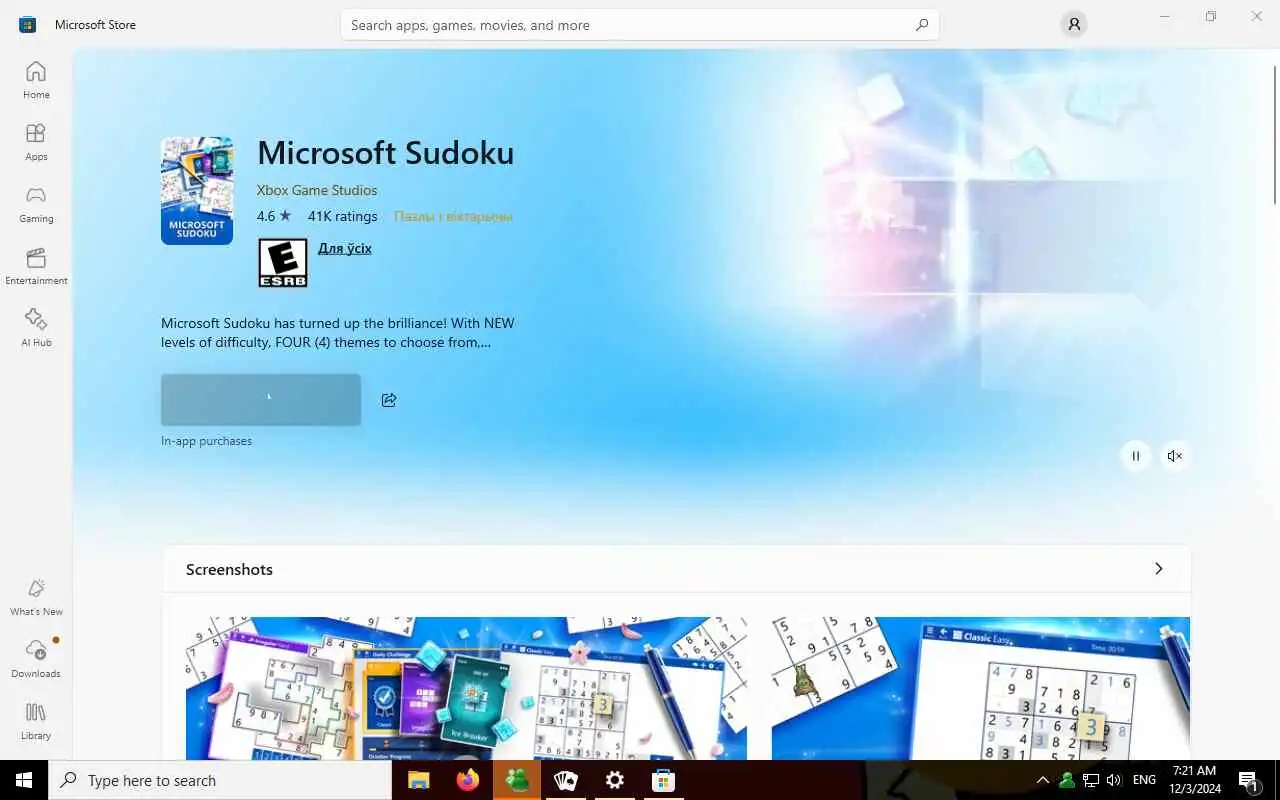
Task: Open What's New page
Action: [36, 597]
